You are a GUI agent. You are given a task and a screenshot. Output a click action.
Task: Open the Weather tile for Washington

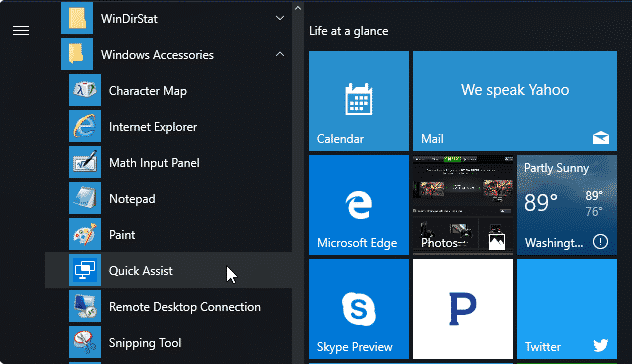(567, 205)
